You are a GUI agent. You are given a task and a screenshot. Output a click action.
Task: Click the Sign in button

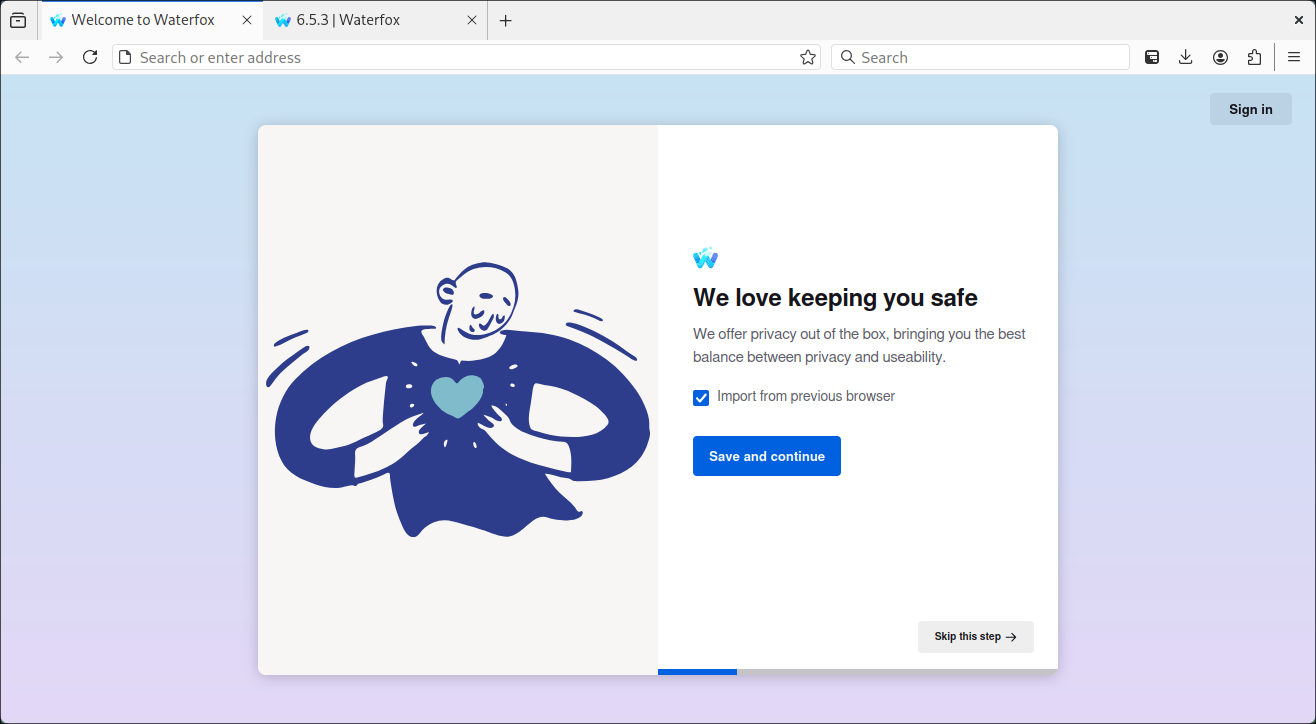pyautogui.click(x=1251, y=109)
